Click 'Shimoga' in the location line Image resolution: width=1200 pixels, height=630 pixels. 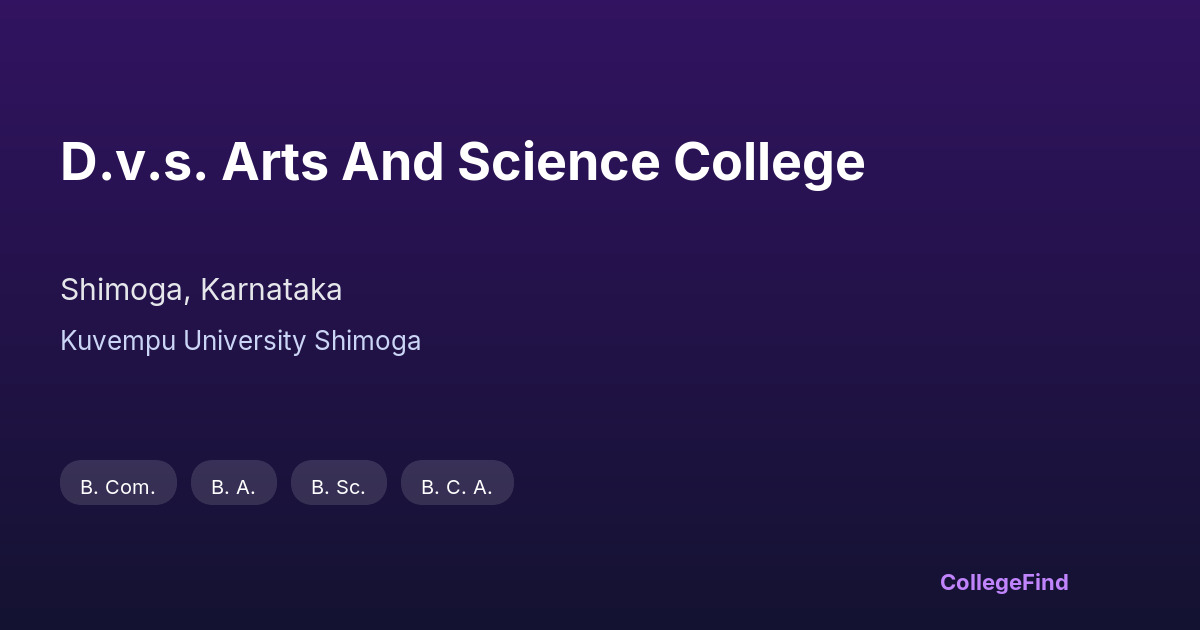click(x=122, y=290)
